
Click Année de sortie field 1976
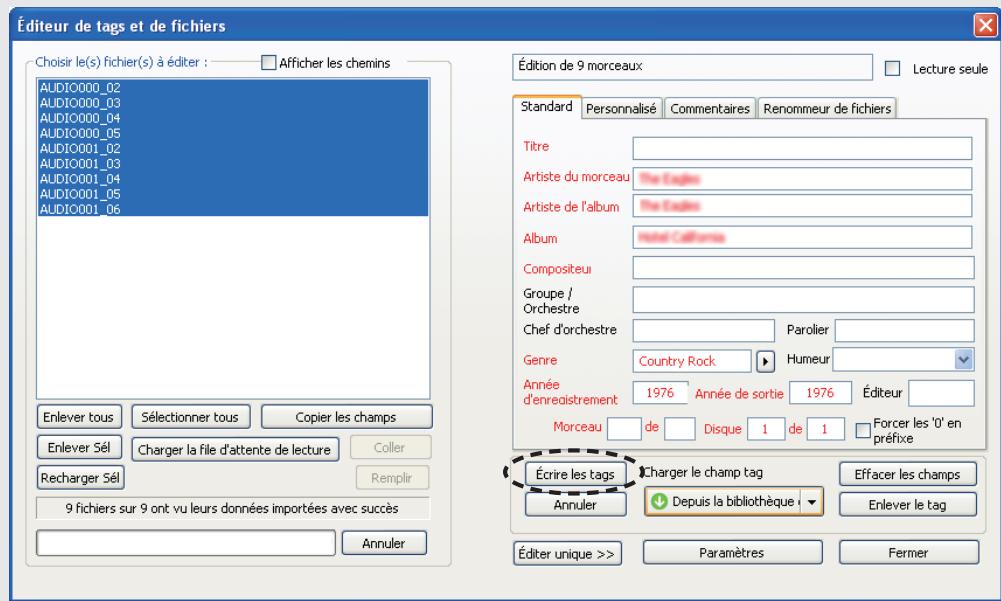(820, 392)
